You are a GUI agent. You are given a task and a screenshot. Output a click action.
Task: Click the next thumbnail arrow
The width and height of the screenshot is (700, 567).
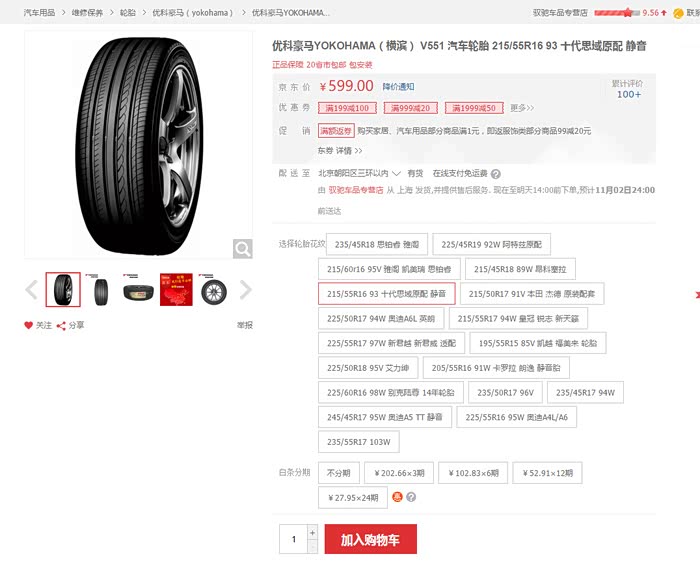click(x=245, y=290)
